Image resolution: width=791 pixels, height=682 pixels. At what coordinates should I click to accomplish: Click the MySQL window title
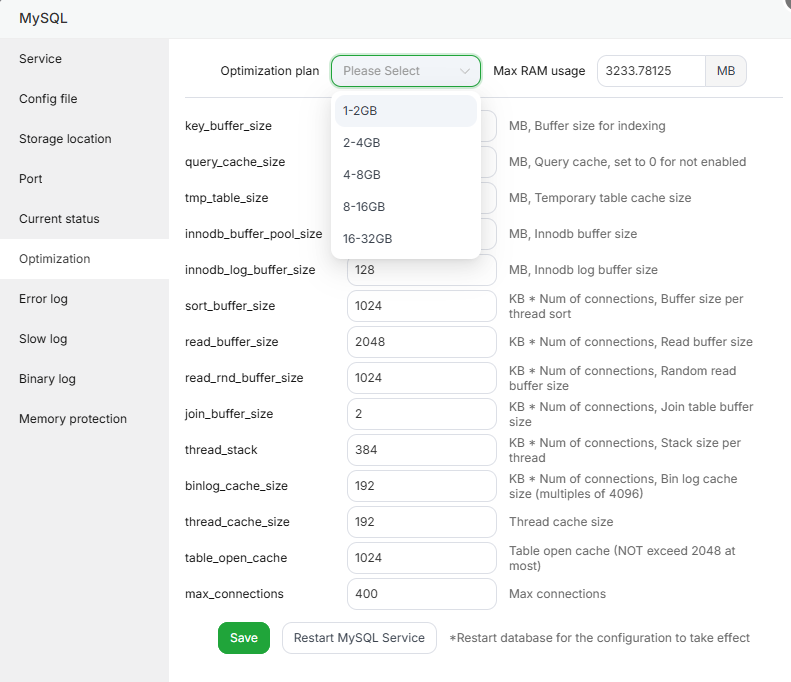(x=43, y=19)
